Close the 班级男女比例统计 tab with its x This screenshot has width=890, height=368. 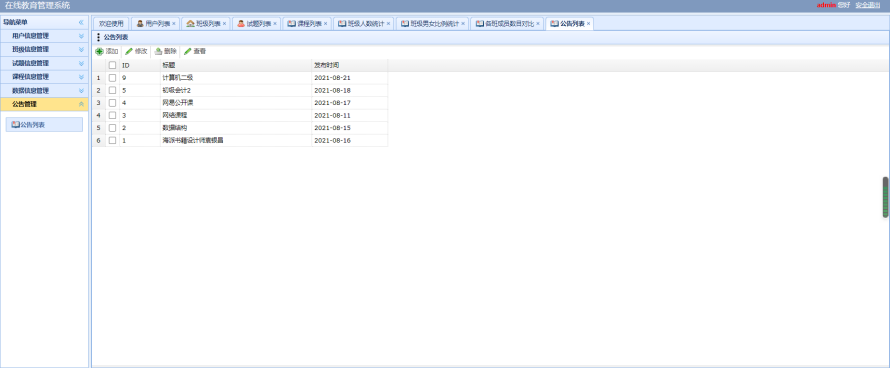click(x=463, y=24)
